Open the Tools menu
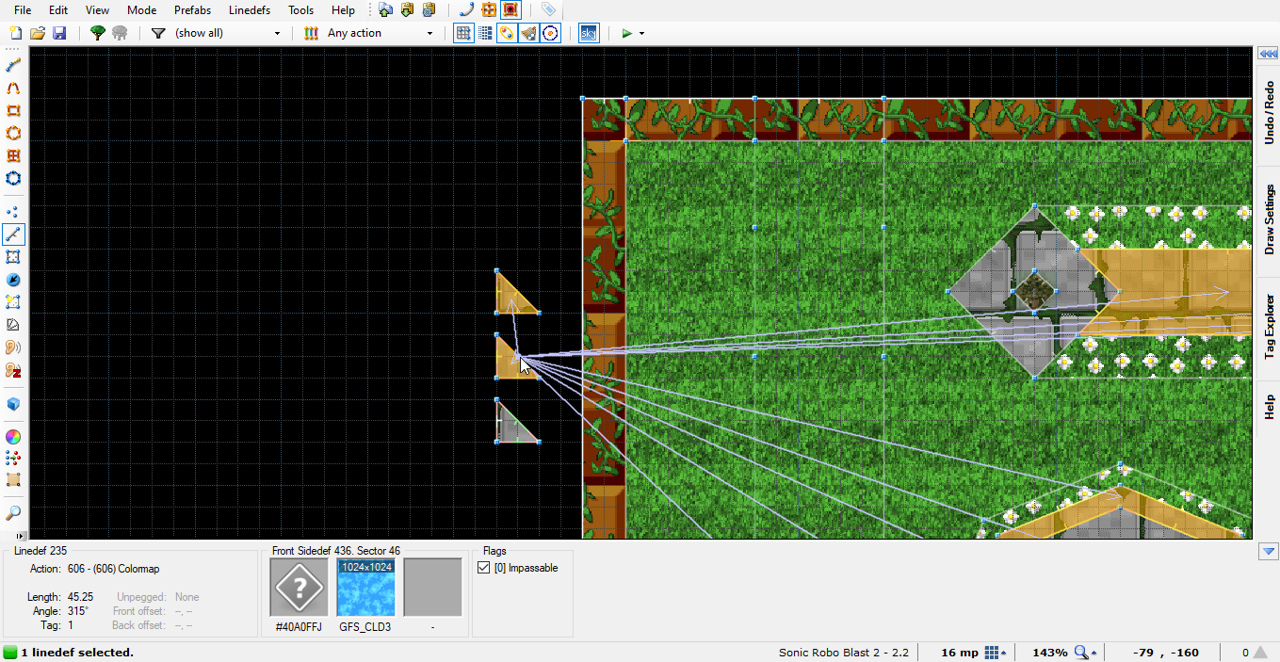Screen dimensions: 1280x662 pyautogui.click(x=301, y=10)
